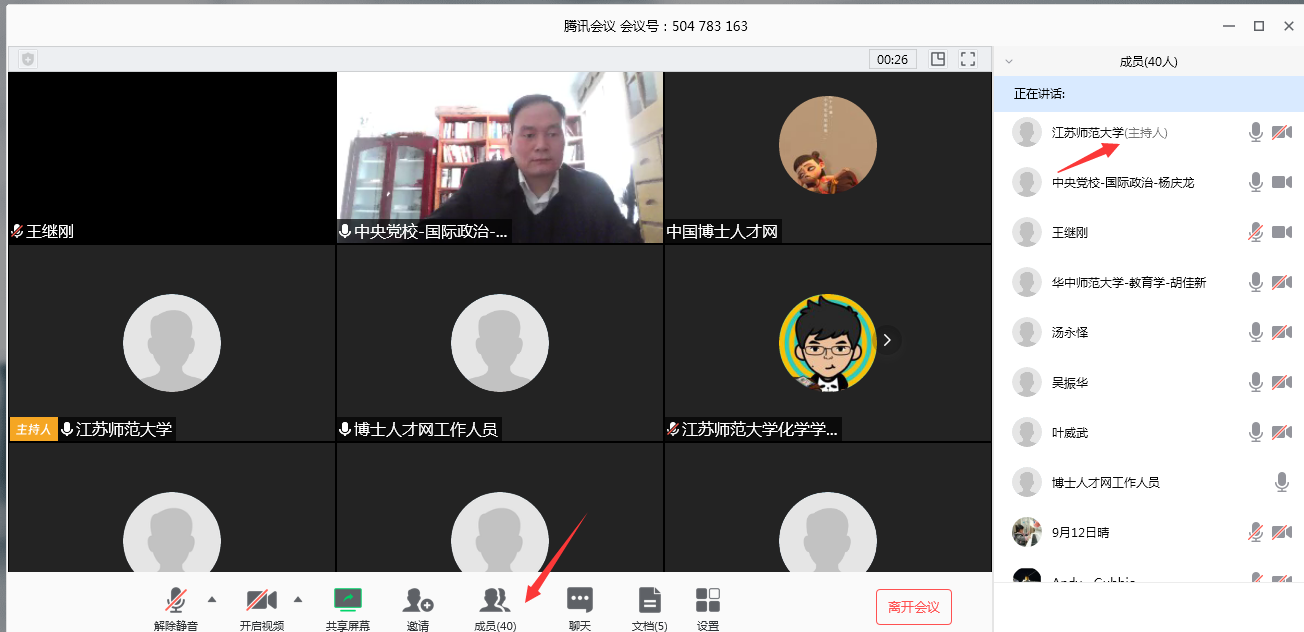Select member 汤永怪 in the list
The height and width of the screenshot is (632, 1304).
[x=1148, y=332]
